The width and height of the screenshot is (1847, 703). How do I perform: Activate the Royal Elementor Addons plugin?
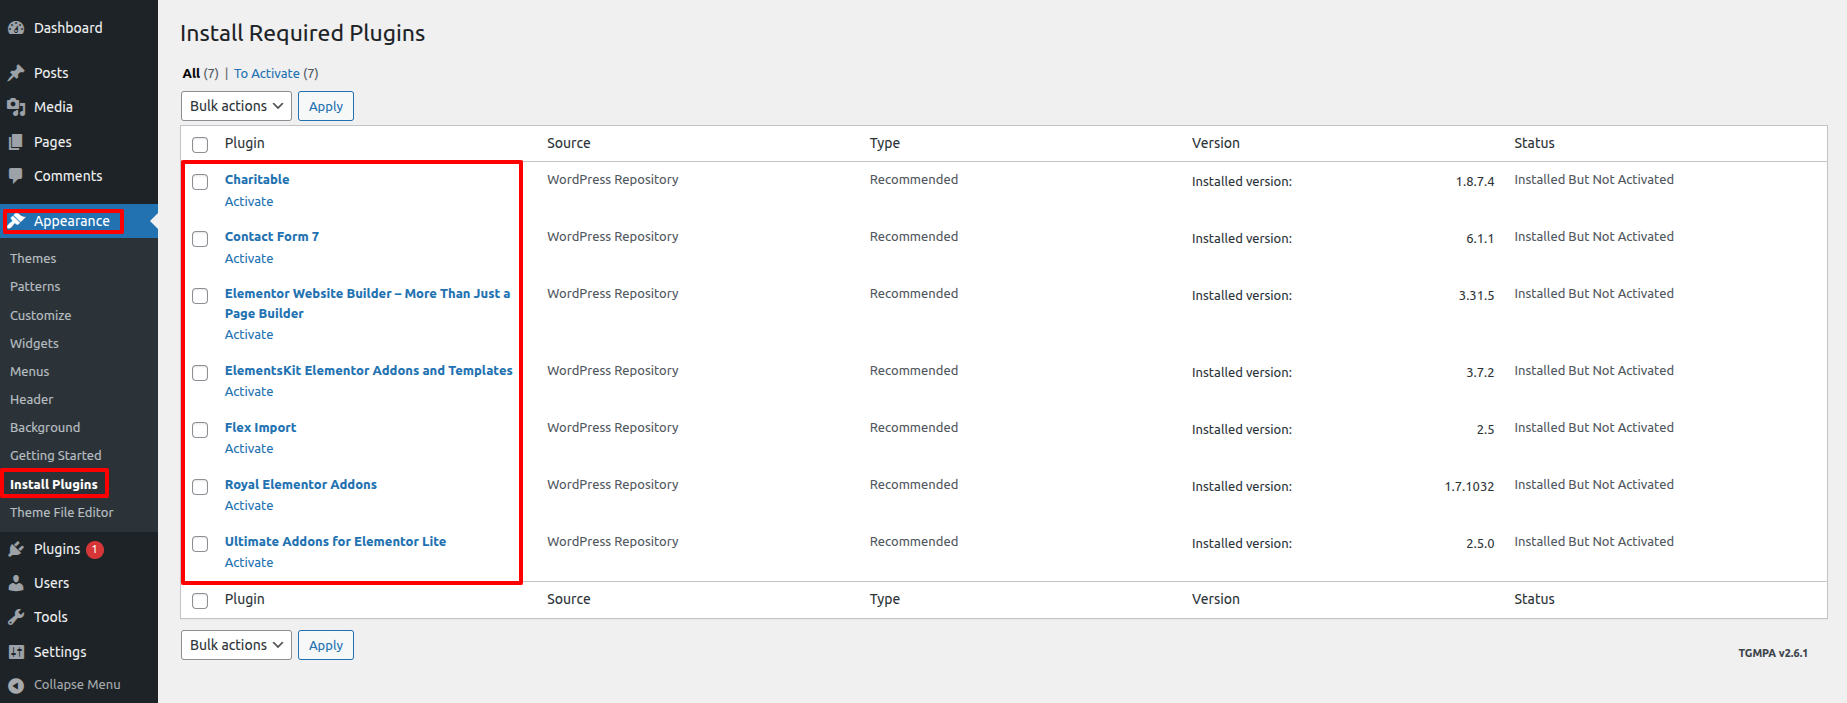pos(249,506)
